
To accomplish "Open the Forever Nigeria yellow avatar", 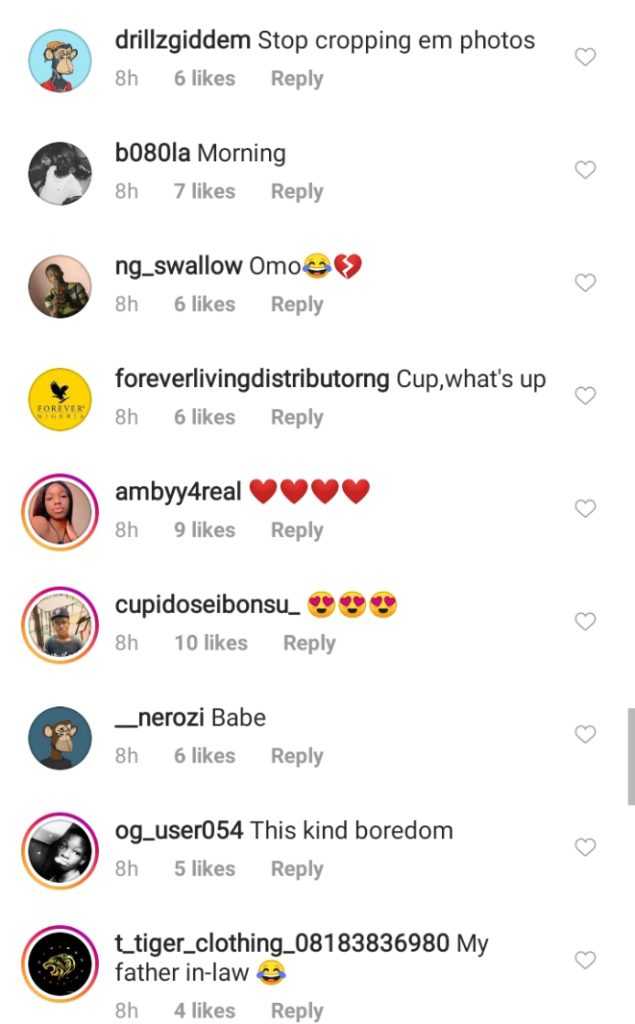I will [x=60, y=399].
